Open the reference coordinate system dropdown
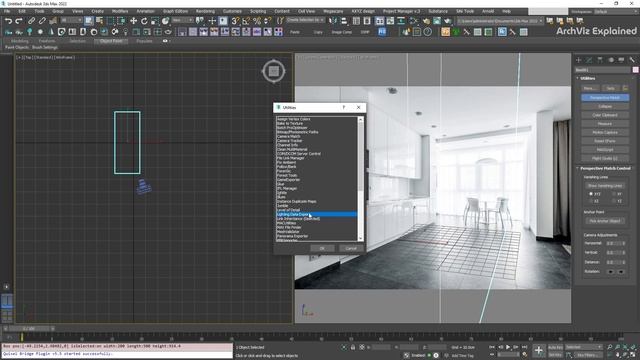This screenshot has height=360, width=640. 182,20
